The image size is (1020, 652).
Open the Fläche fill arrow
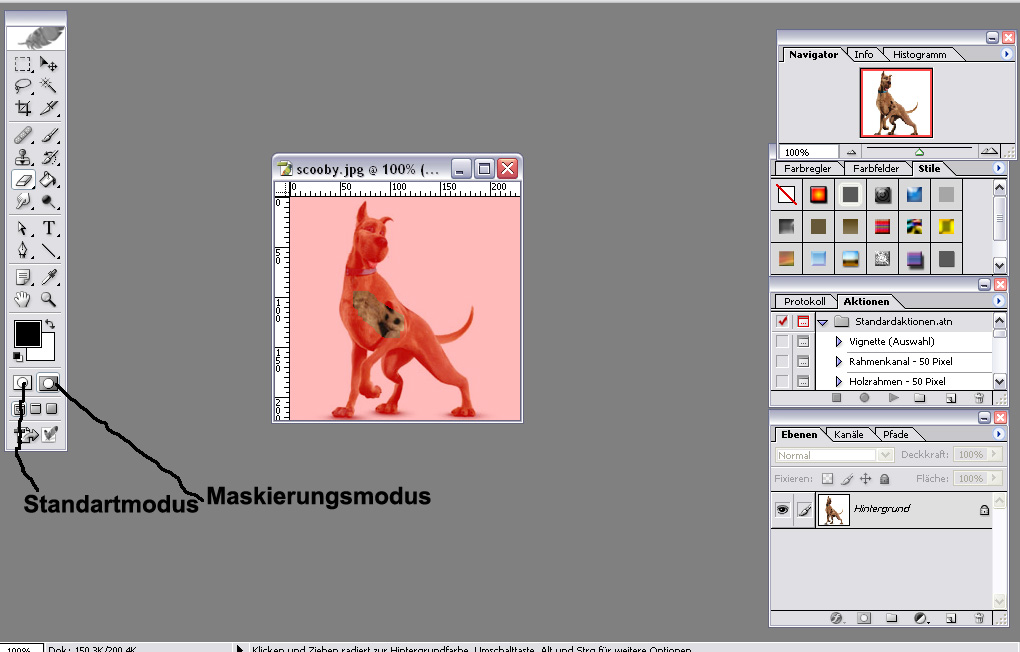tap(994, 478)
